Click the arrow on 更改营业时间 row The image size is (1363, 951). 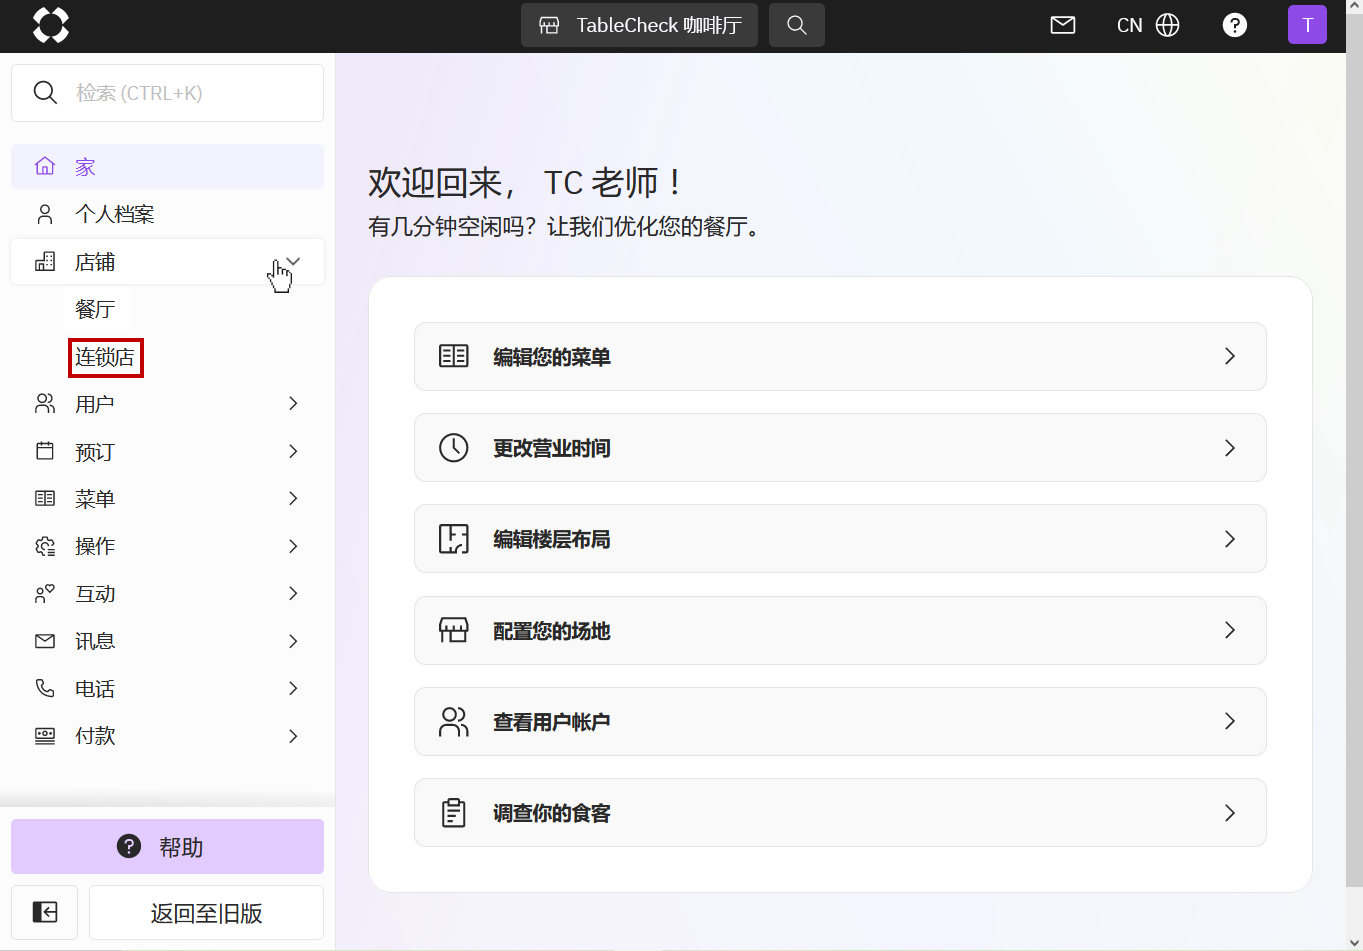coord(1230,447)
